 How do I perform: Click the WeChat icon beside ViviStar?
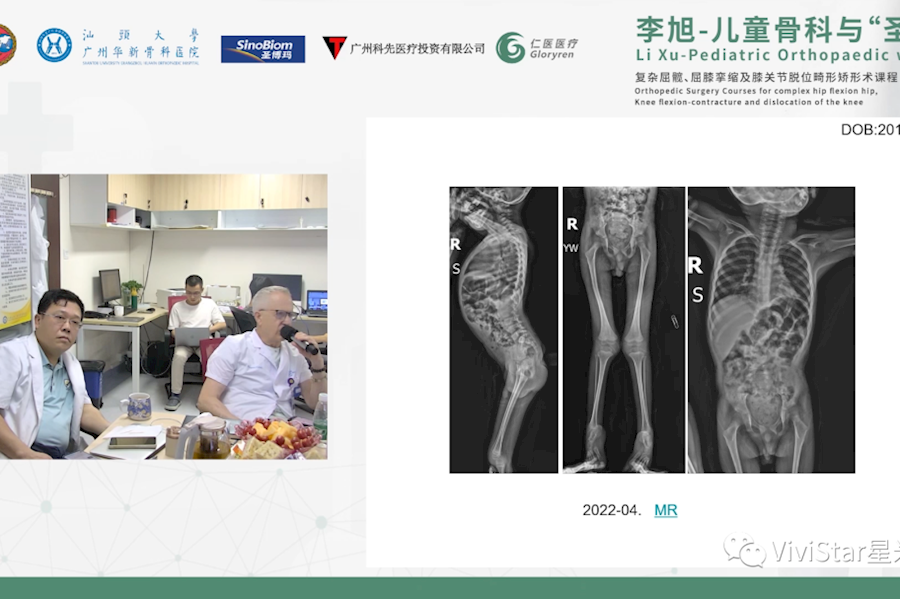point(744,551)
